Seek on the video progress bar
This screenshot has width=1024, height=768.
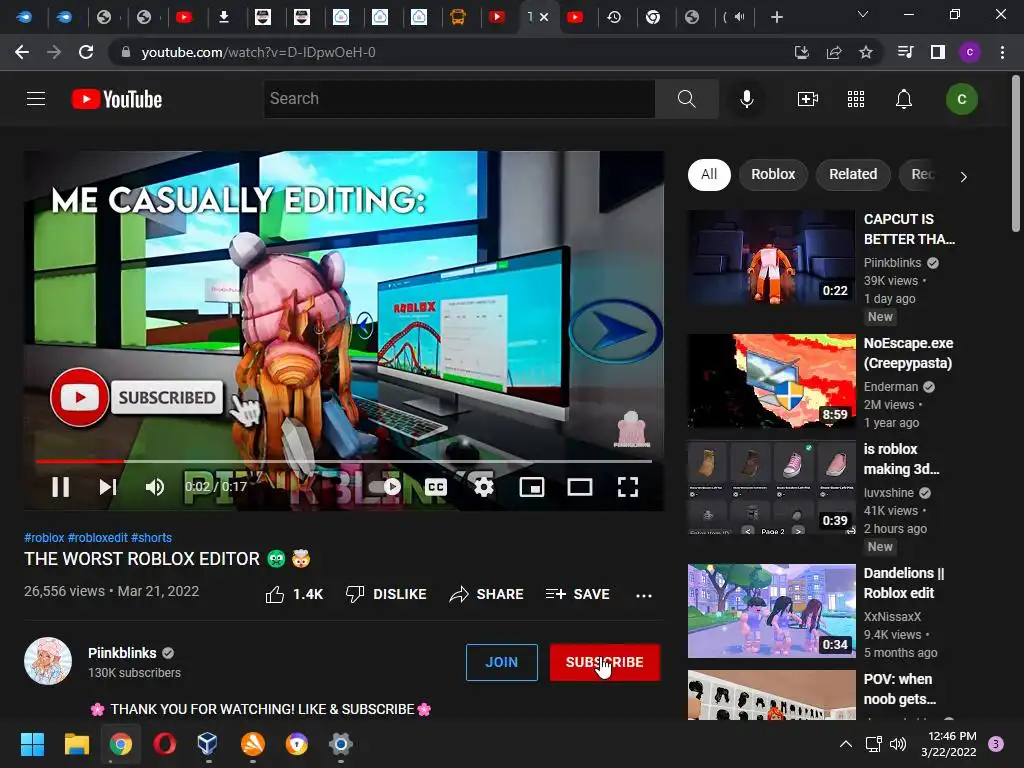coord(344,461)
